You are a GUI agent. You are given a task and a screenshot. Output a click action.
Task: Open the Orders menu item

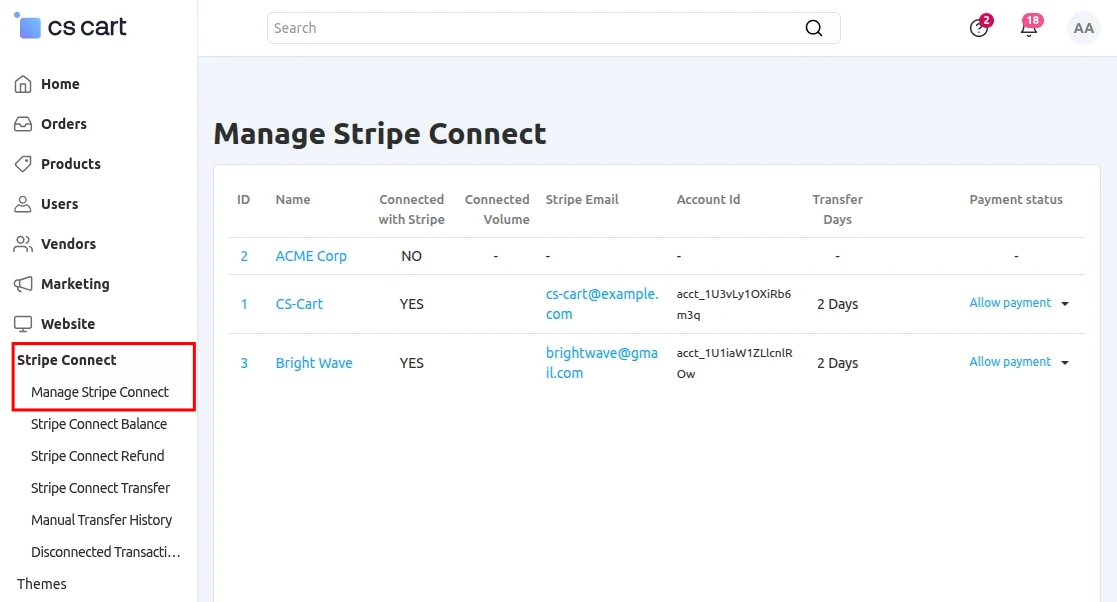point(63,124)
